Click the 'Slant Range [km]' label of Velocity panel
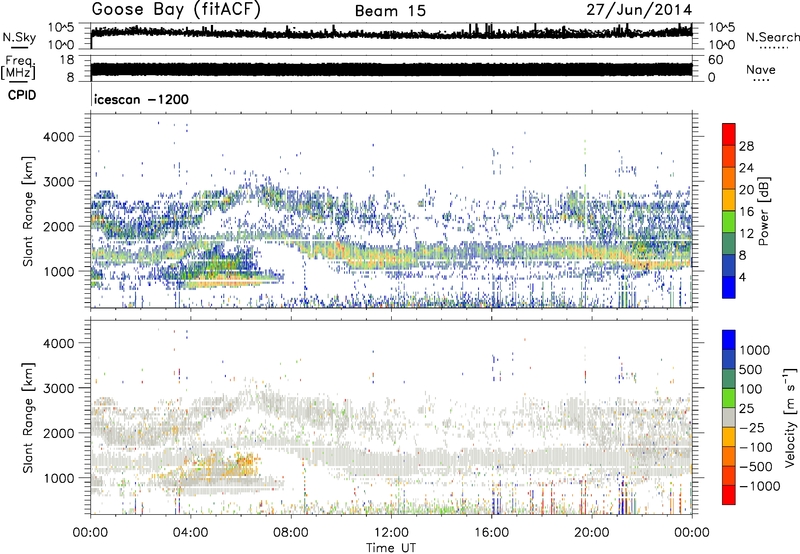 point(28,417)
